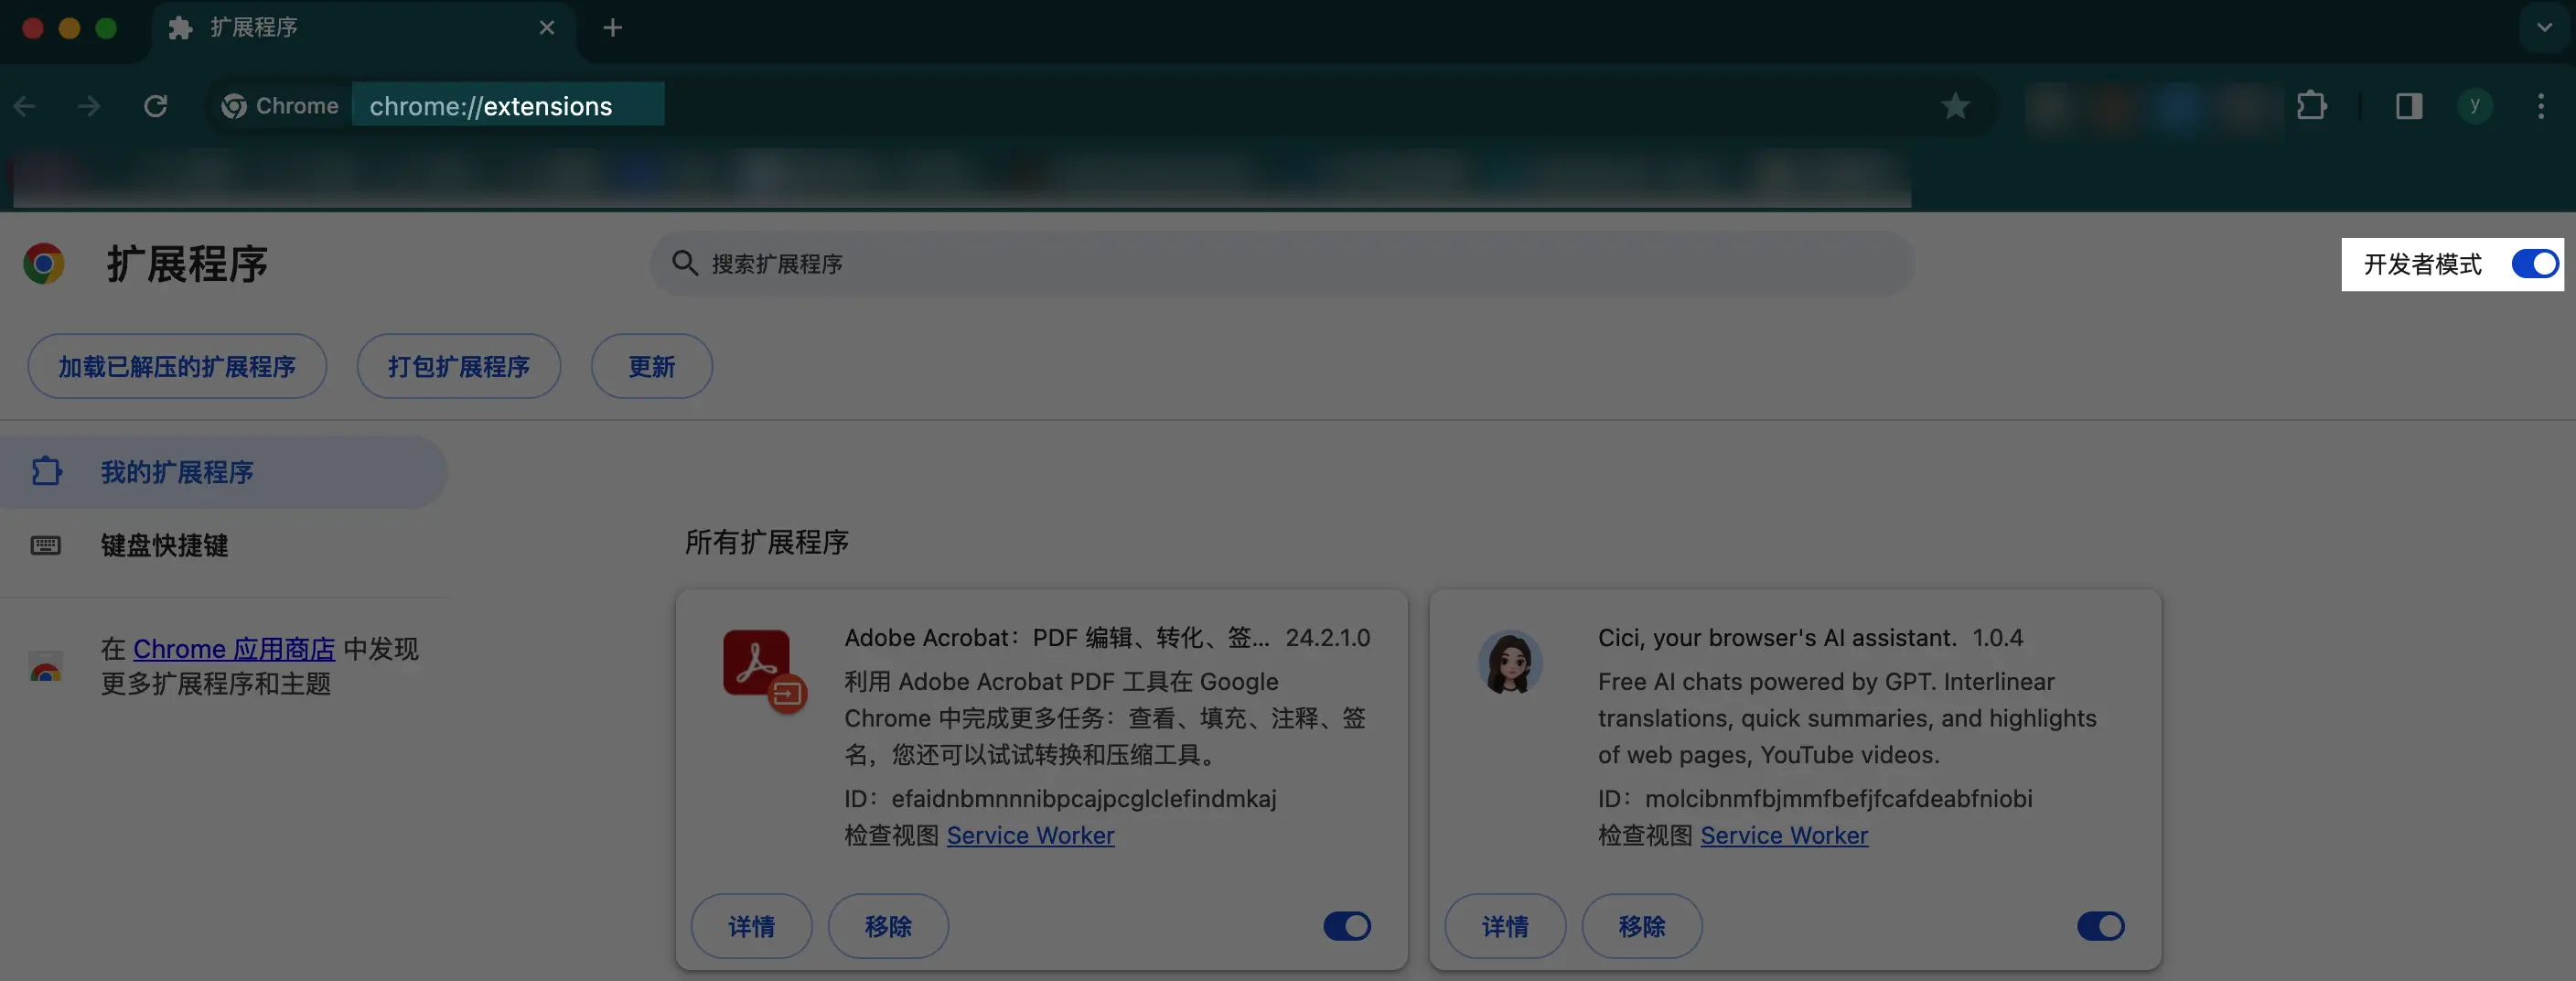Click the Cici assistant avatar icon
Image resolution: width=2576 pixels, height=981 pixels.
point(1510,663)
